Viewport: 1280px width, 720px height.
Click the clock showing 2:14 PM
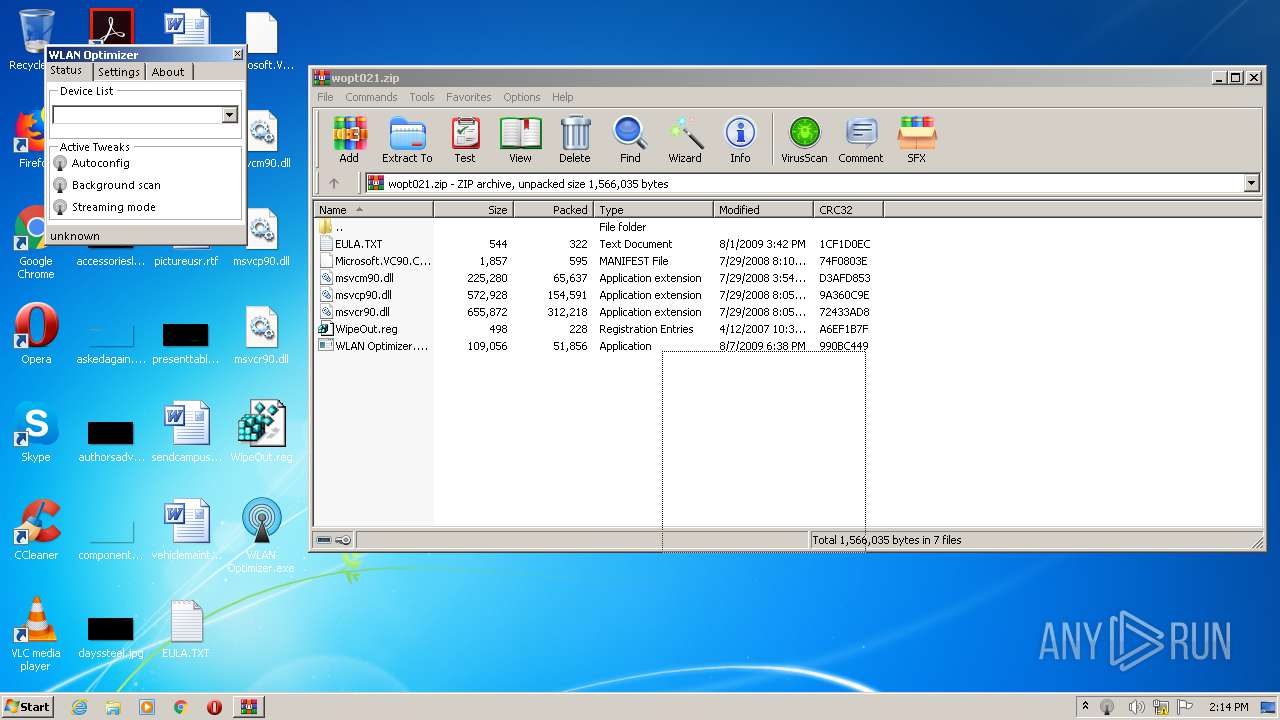tap(1227, 707)
